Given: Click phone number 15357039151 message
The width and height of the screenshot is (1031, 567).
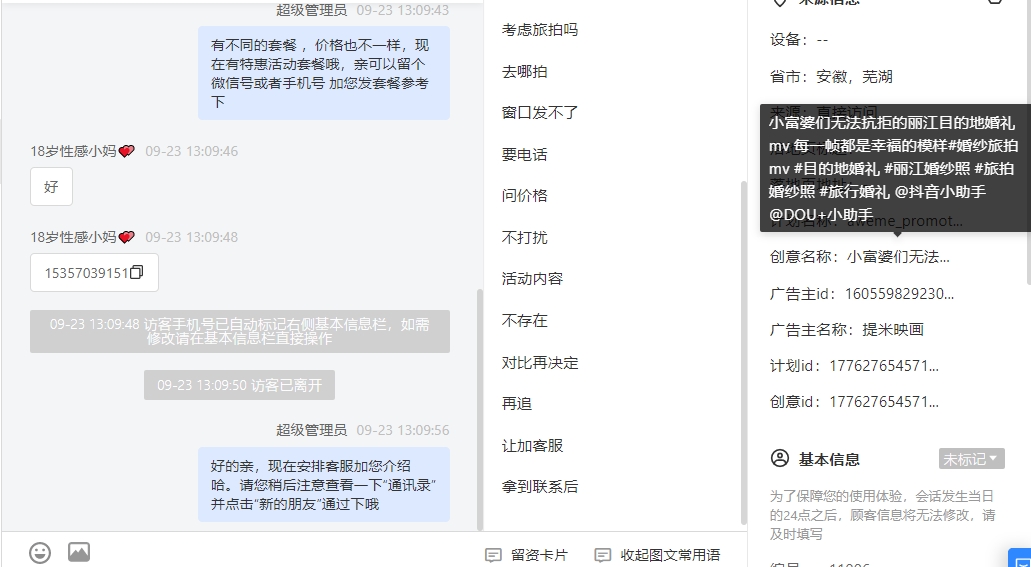Looking at the screenshot, I should [94, 272].
